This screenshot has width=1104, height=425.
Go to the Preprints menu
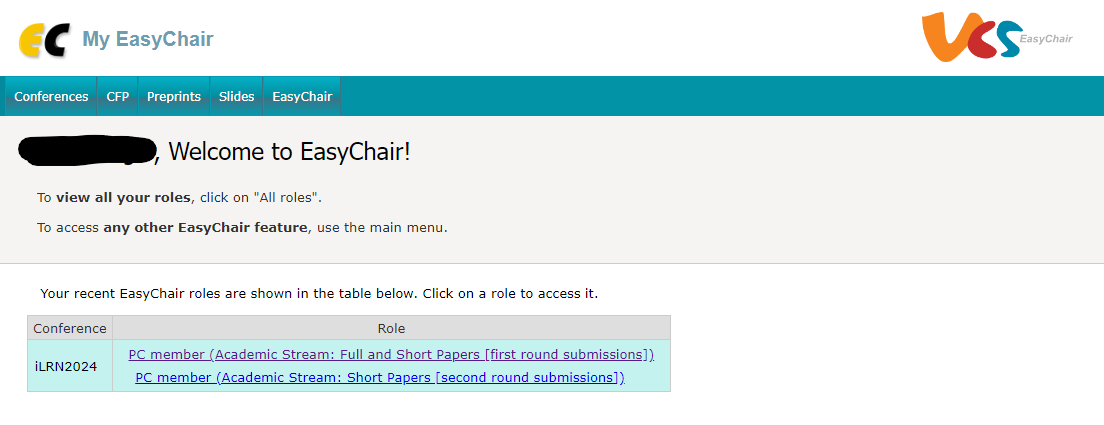(x=174, y=97)
